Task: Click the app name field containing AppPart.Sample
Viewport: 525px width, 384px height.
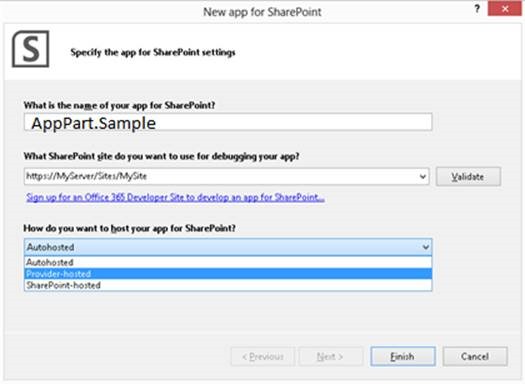Action: (x=228, y=122)
